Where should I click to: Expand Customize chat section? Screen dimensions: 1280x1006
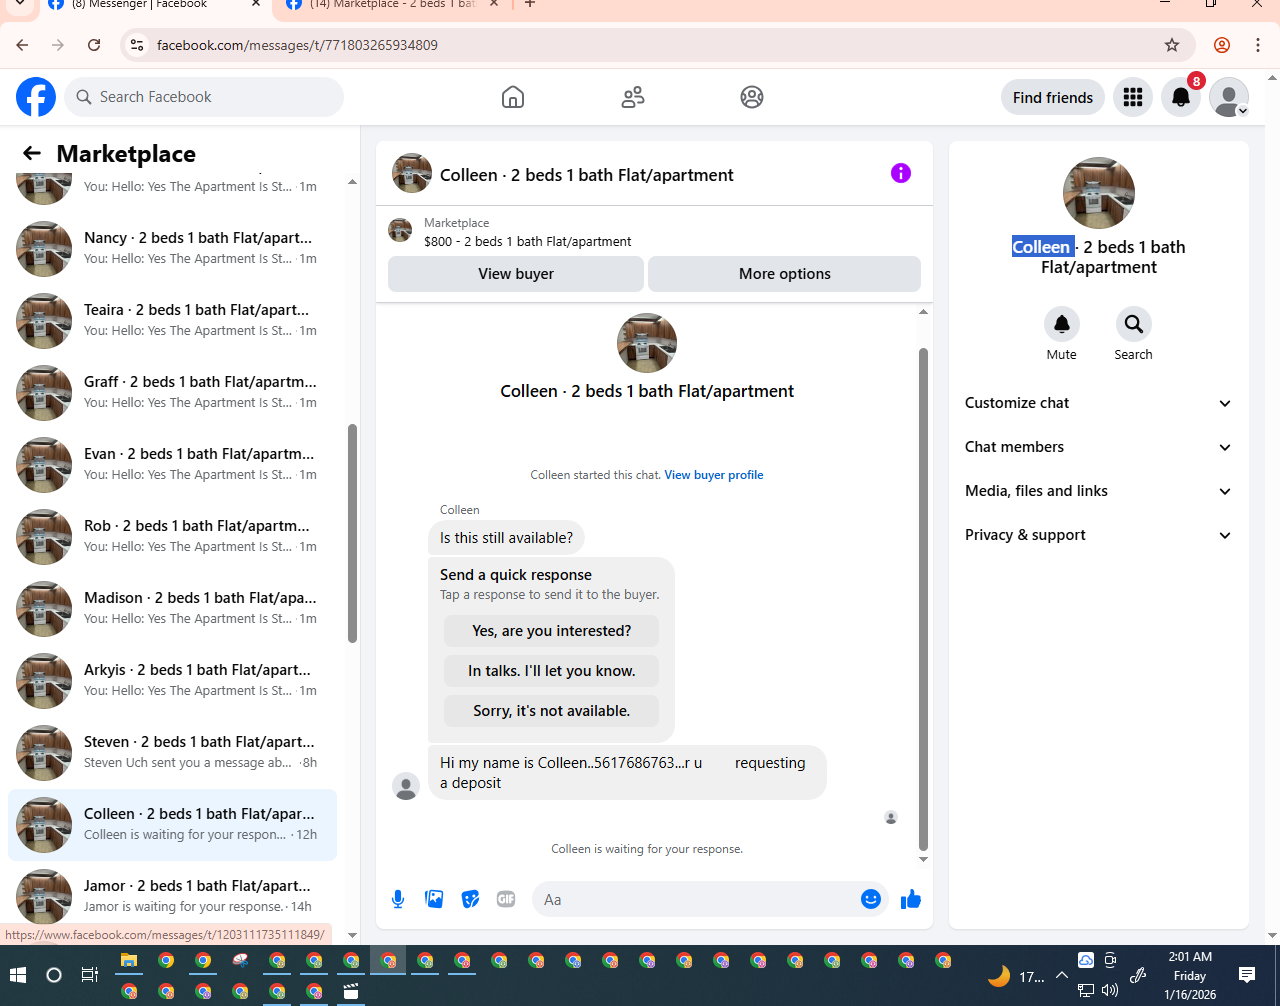click(1099, 403)
